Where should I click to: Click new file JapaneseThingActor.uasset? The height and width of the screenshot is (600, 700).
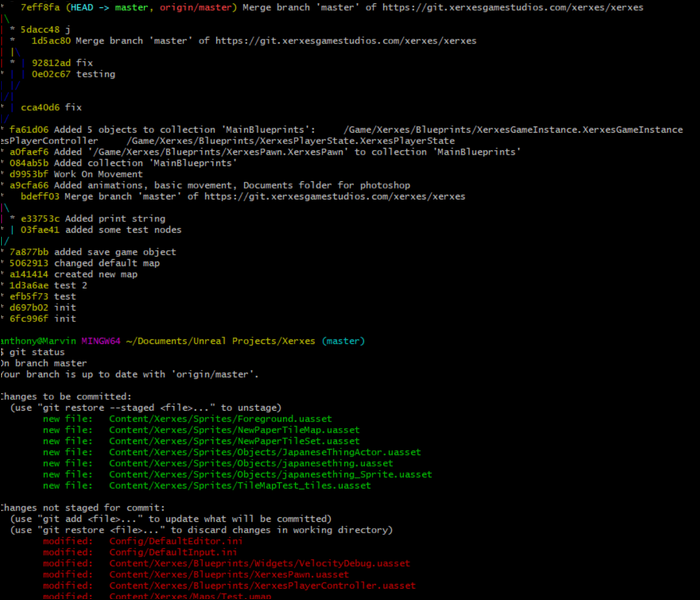pyautogui.click(x=232, y=452)
